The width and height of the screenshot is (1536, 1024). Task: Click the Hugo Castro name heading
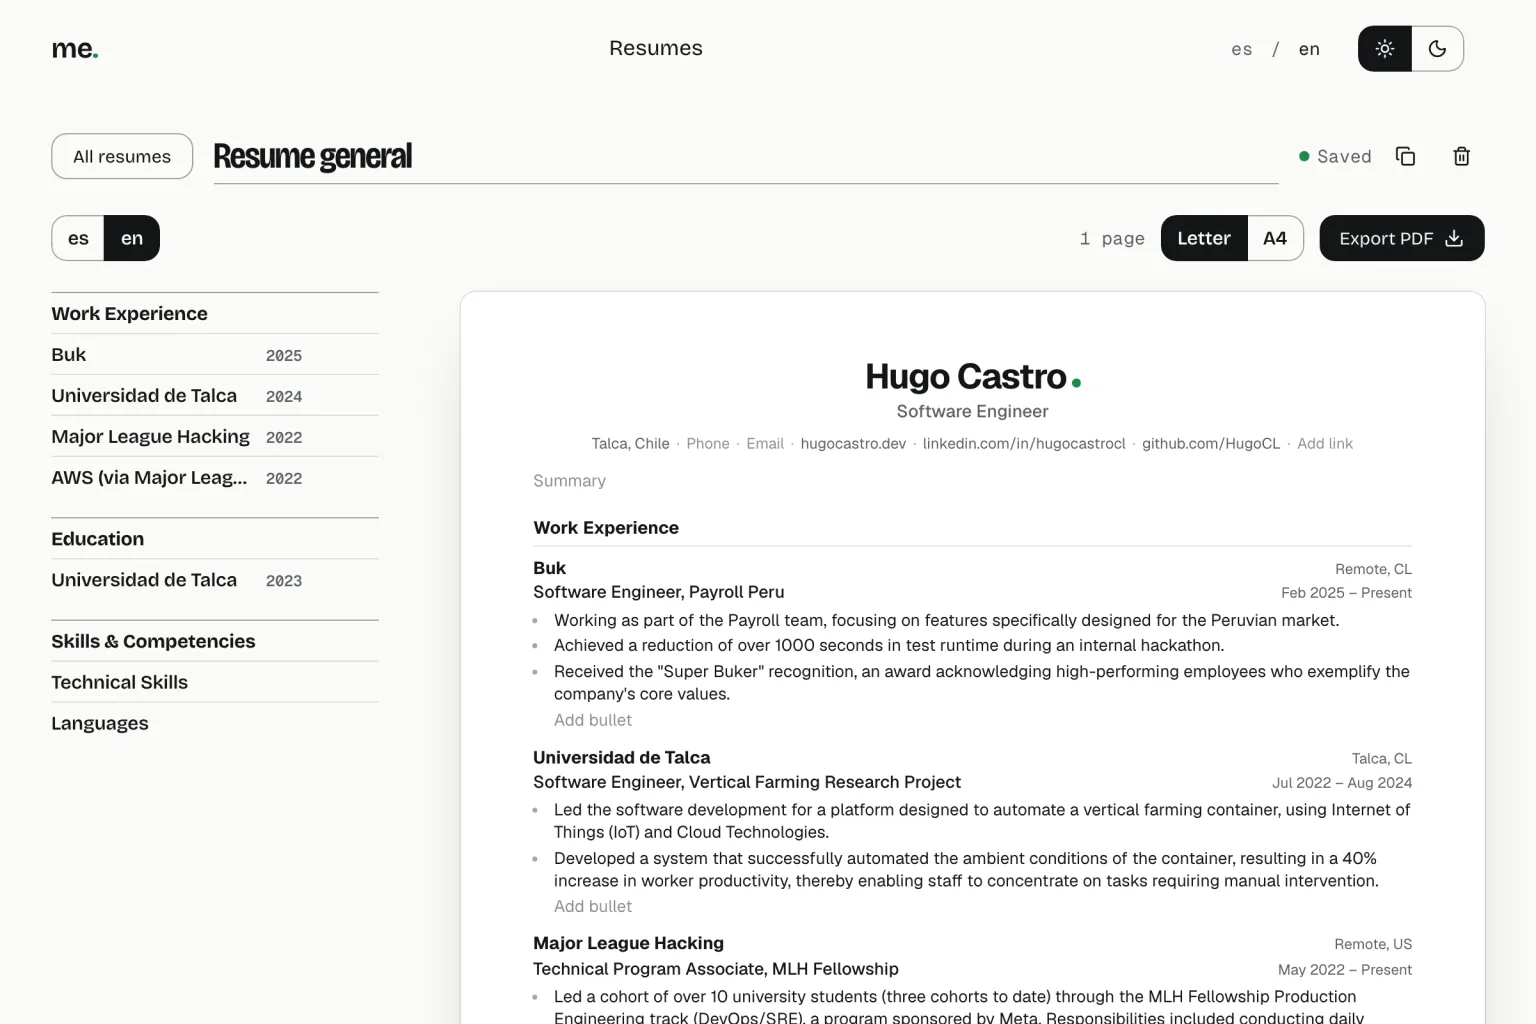tap(966, 376)
